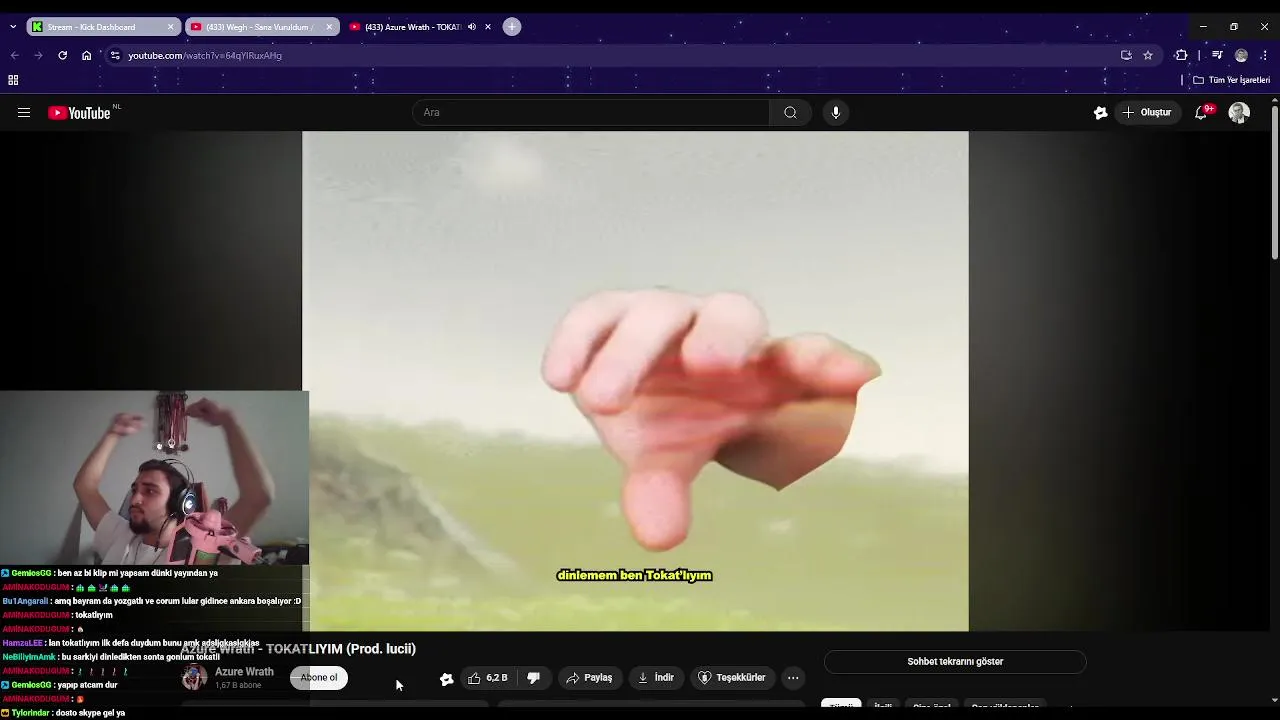
Task: Start voice search with the microphone
Action: (836, 113)
